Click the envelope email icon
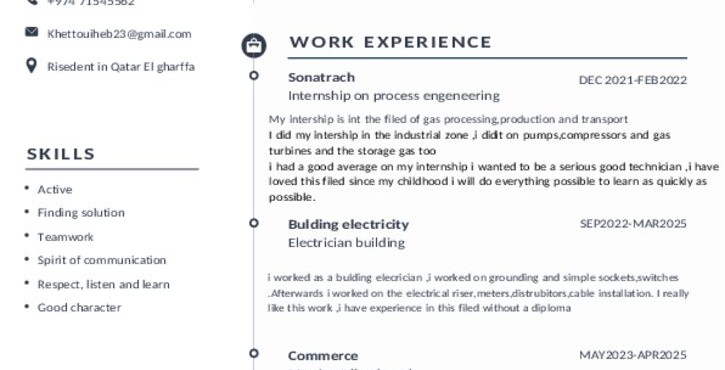Viewport: 725px width, 370px height. point(31,32)
